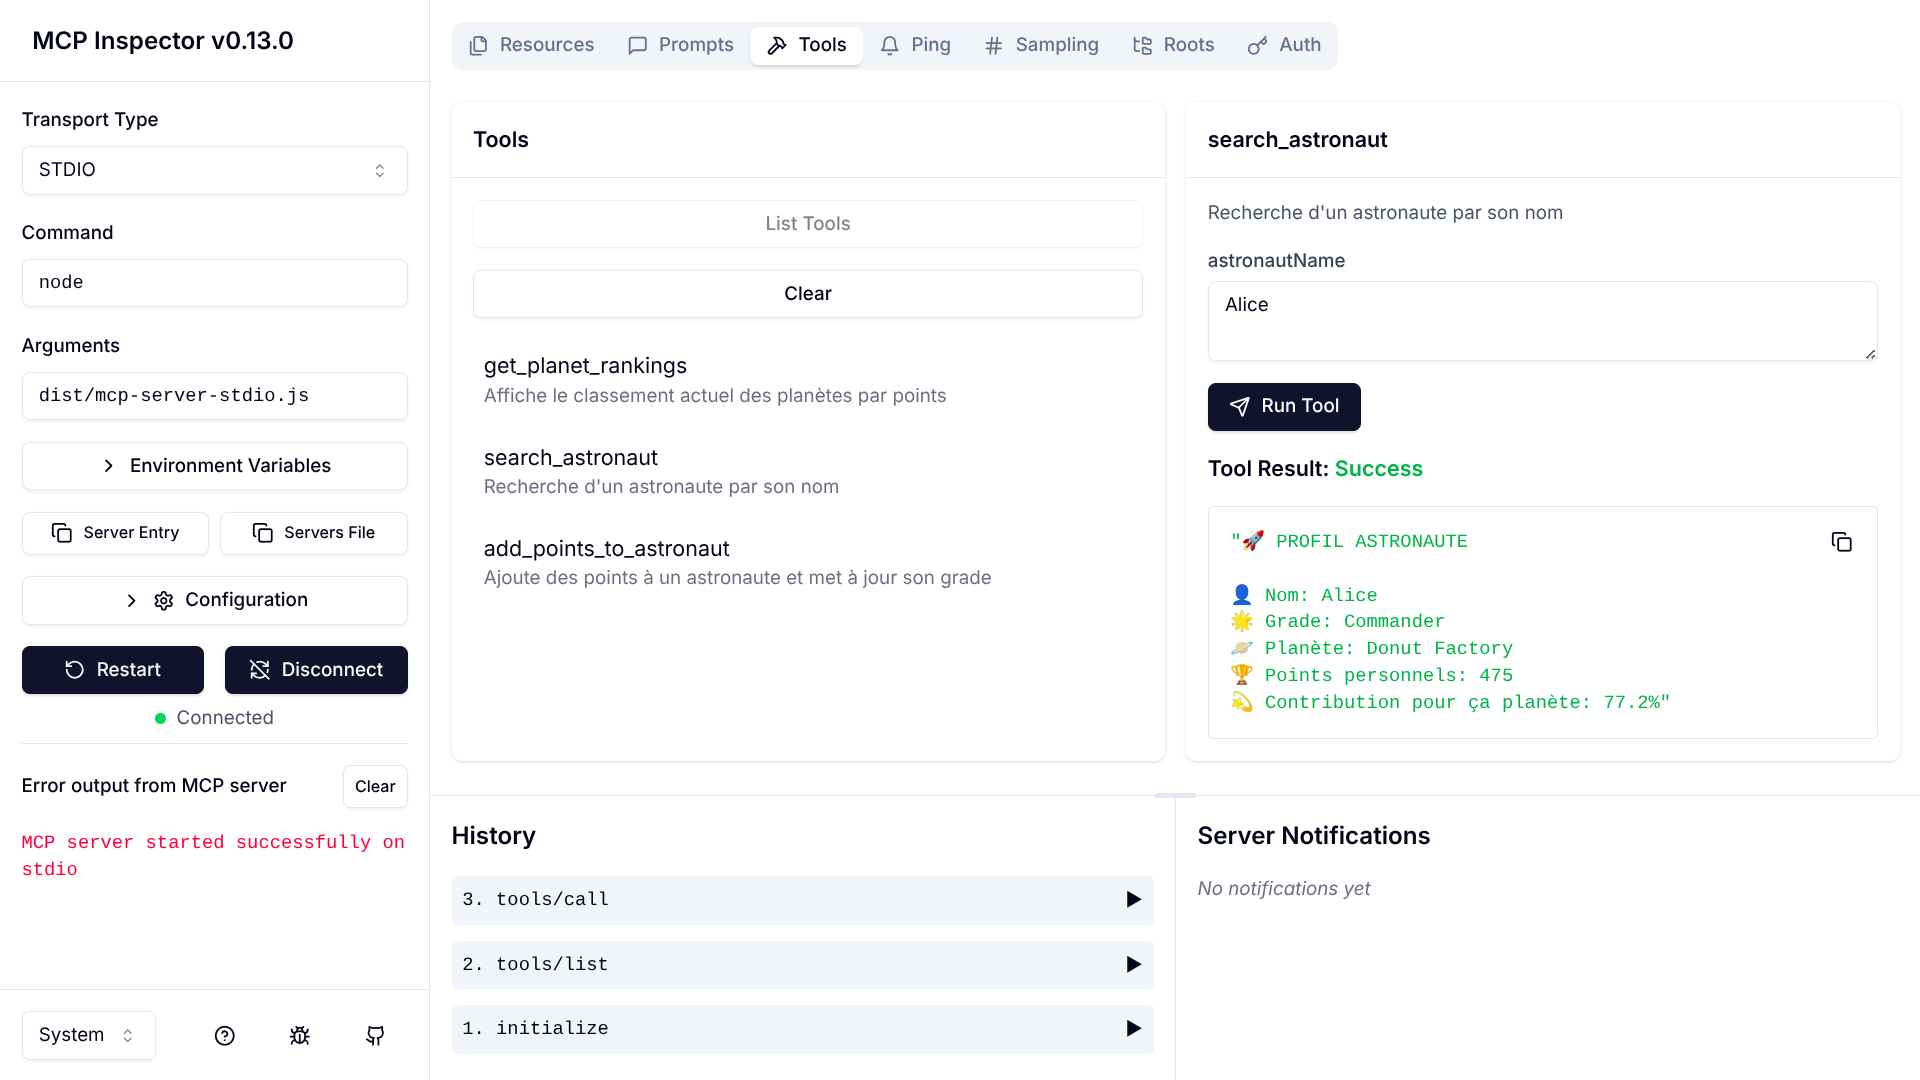This screenshot has width=1920, height=1080.
Task: Focus the astronautName text area
Action: (1542, 321)
